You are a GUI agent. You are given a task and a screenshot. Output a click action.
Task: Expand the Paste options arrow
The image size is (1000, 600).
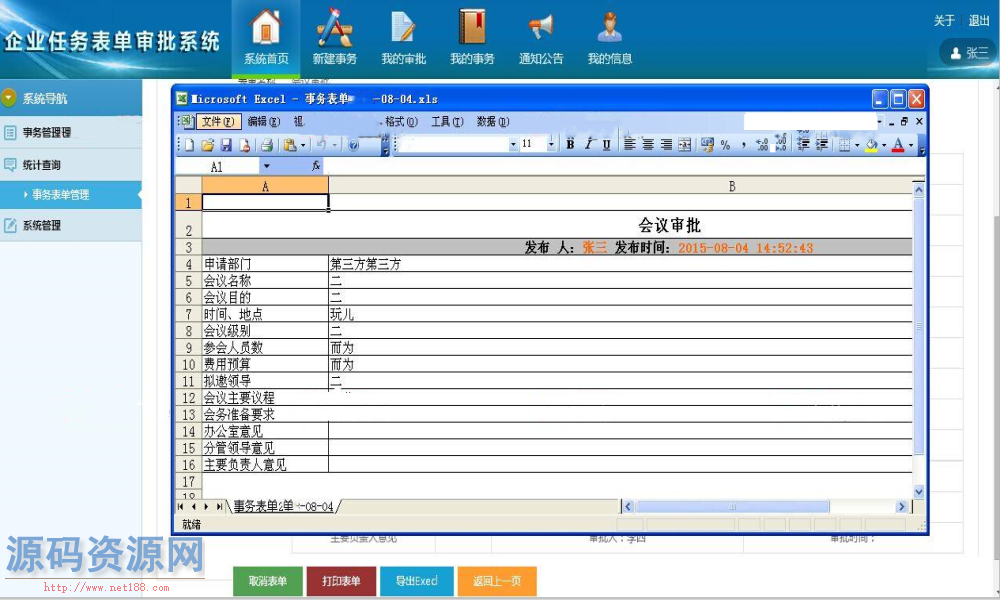pos(303,145)
